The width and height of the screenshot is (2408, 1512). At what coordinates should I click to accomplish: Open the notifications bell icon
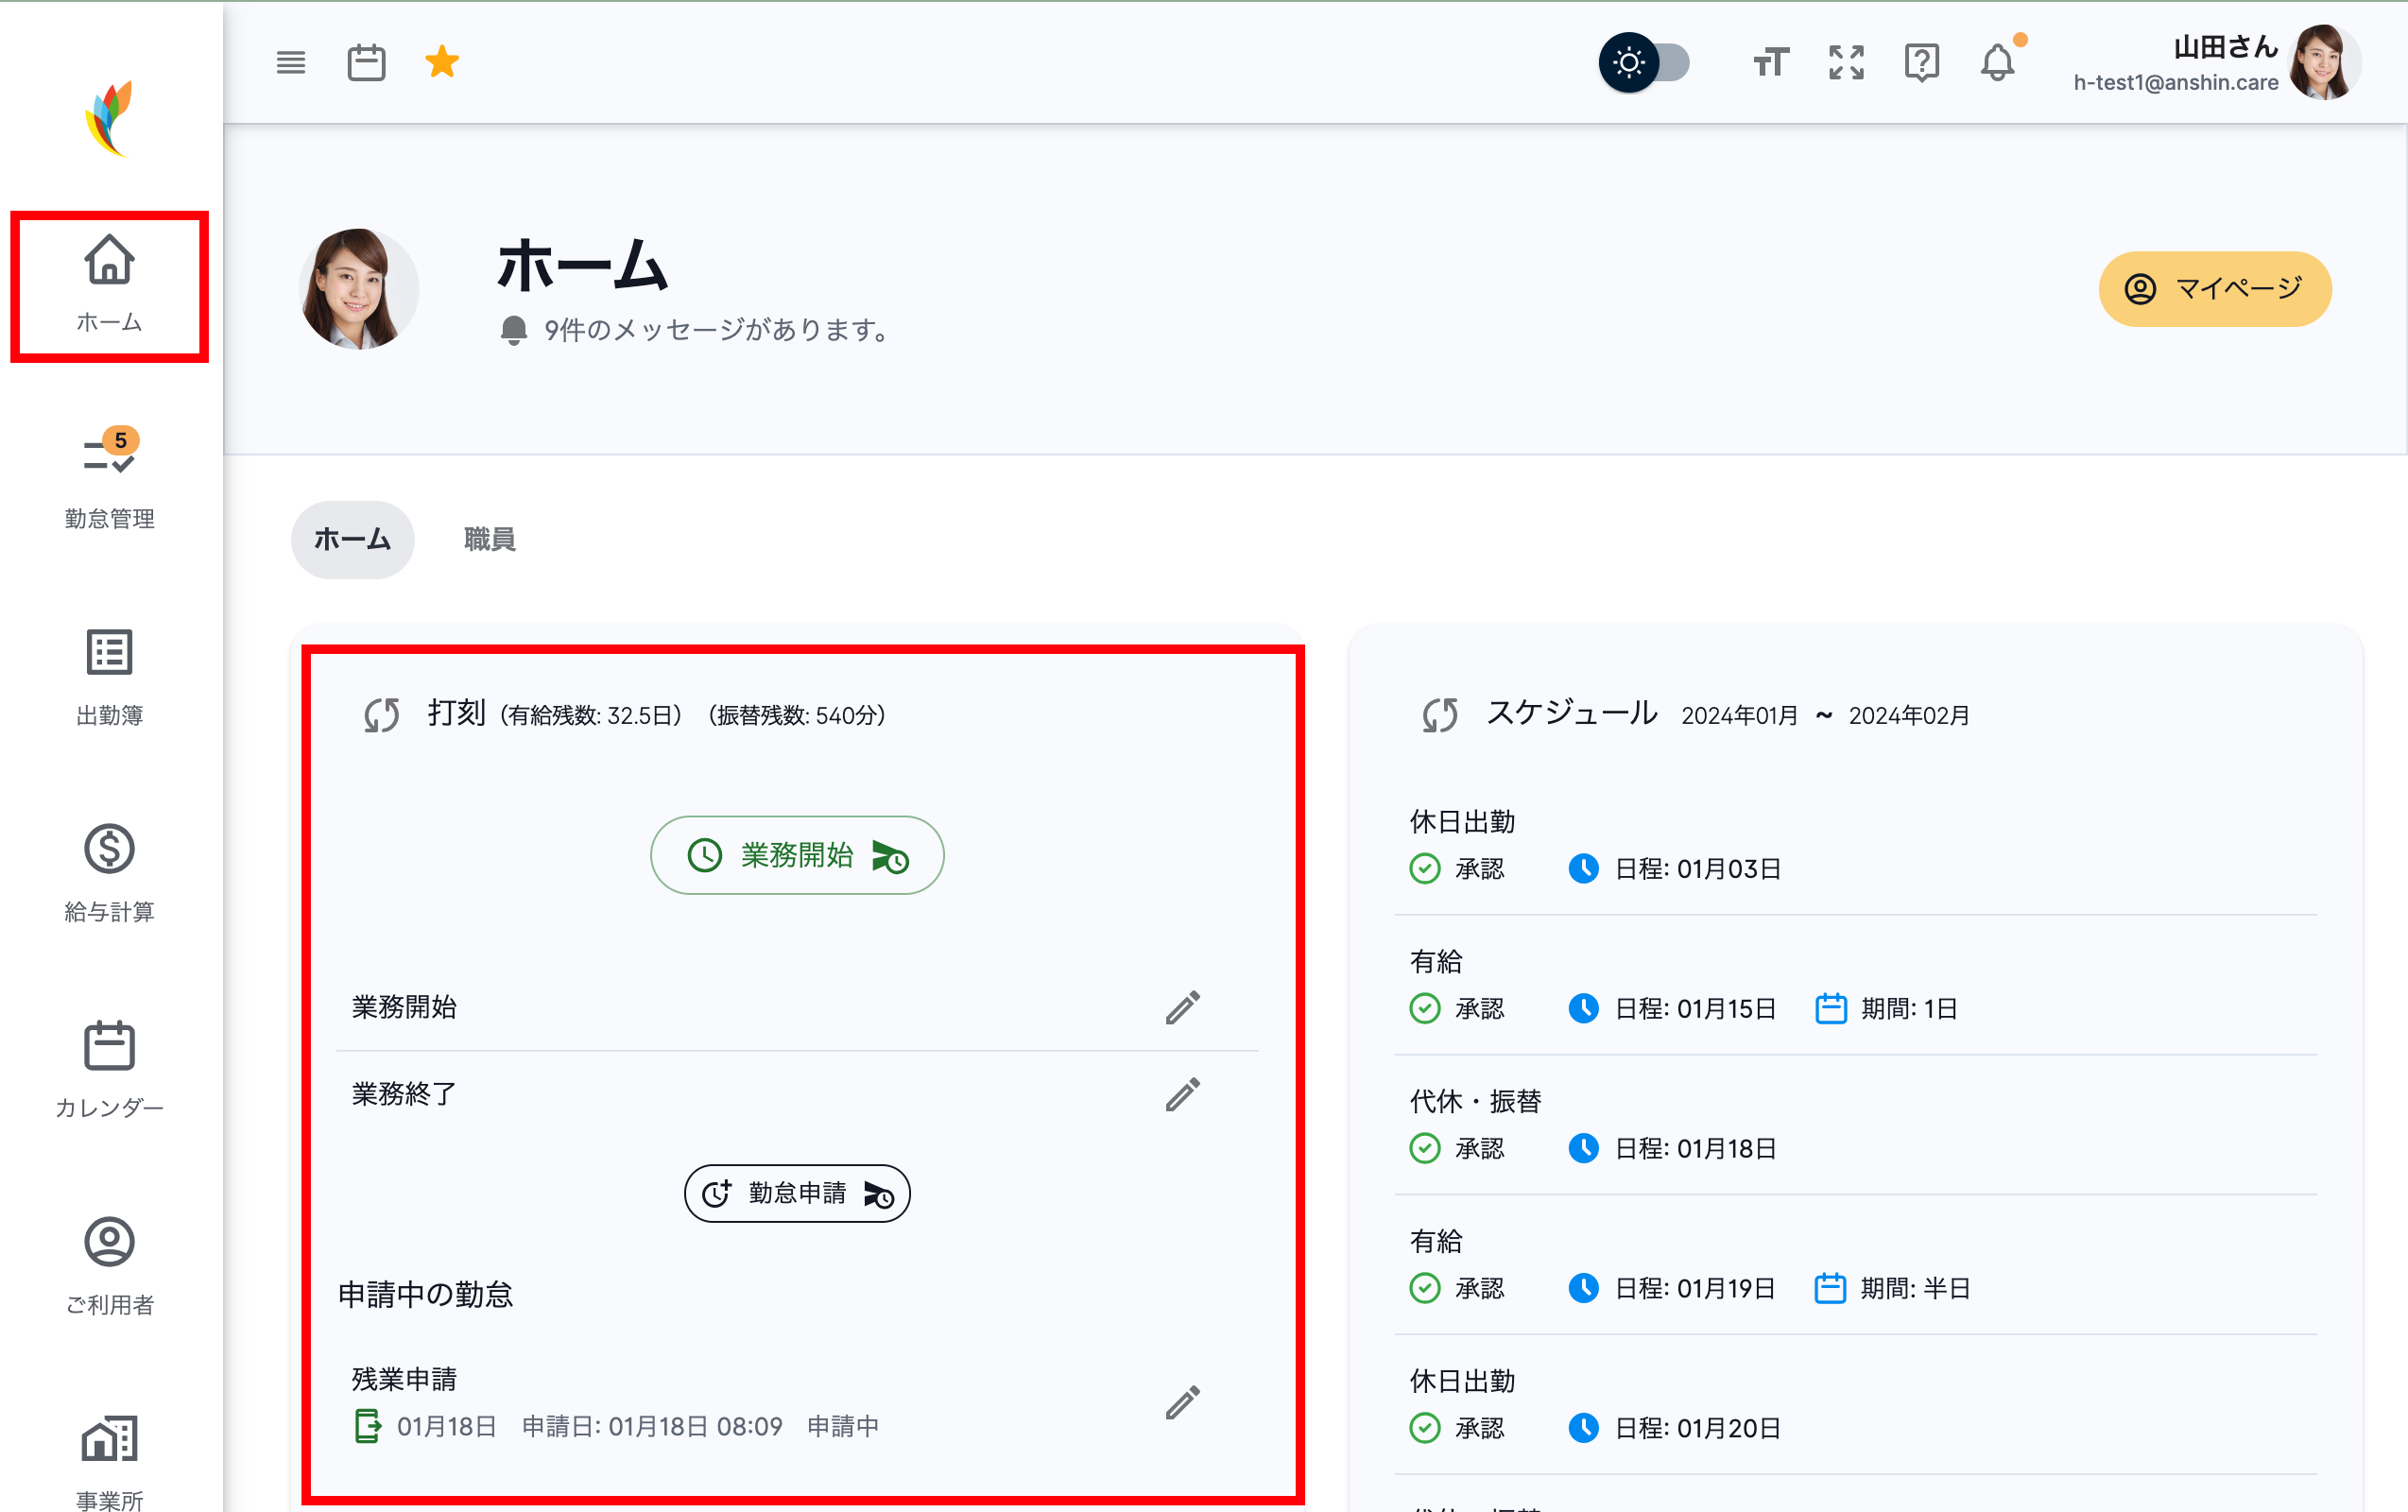[x=1997, y=63]
